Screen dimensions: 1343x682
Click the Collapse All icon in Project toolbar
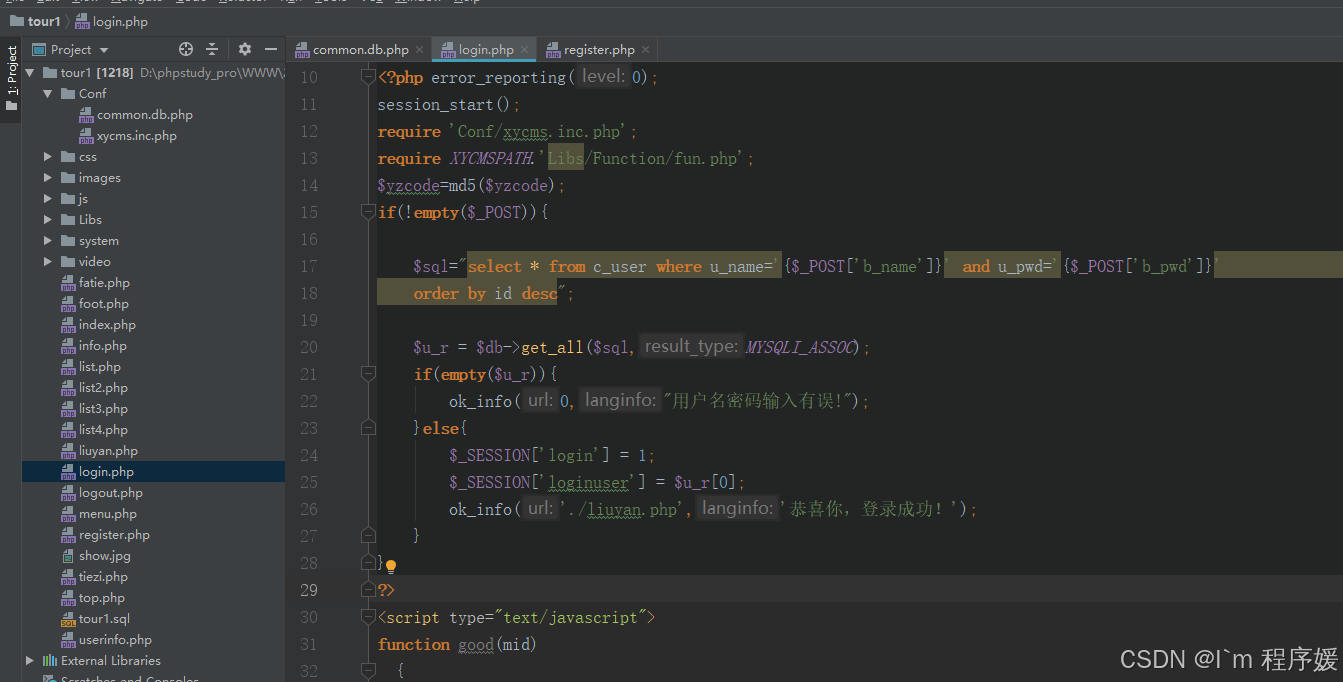pyautogui.click(x=211, y=48)
